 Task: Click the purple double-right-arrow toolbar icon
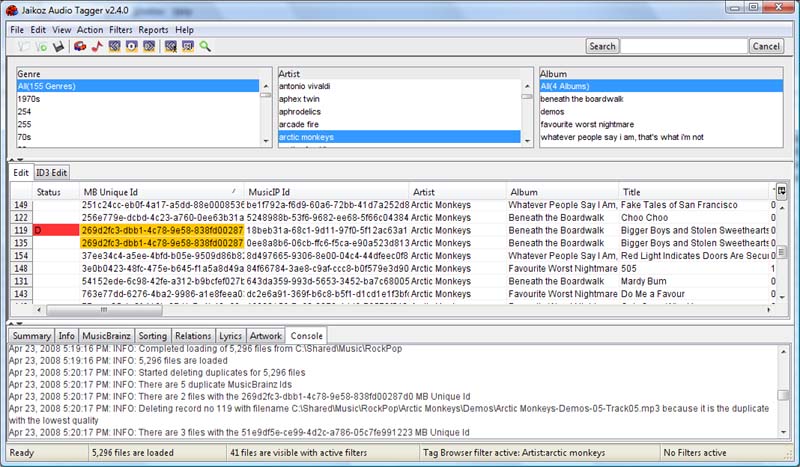coord(149,46)
